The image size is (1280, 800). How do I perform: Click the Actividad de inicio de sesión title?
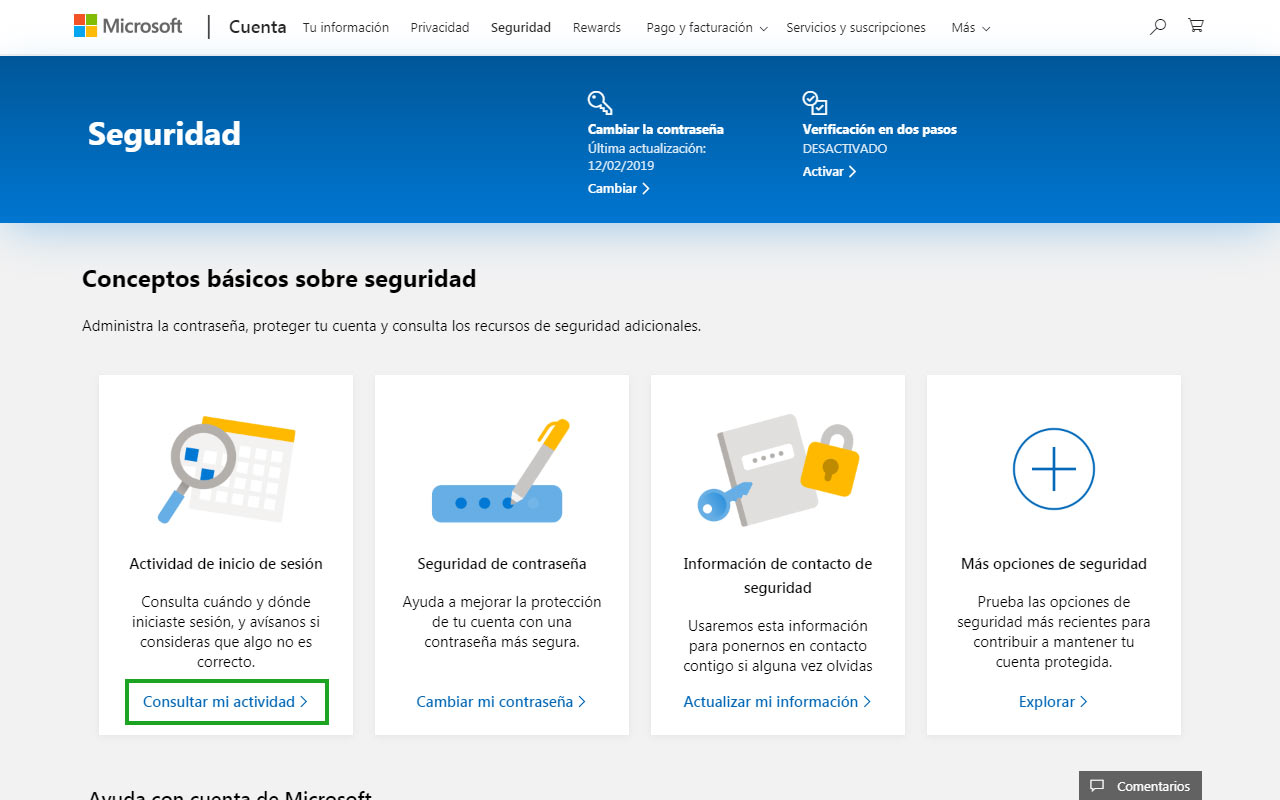(226, 564)
